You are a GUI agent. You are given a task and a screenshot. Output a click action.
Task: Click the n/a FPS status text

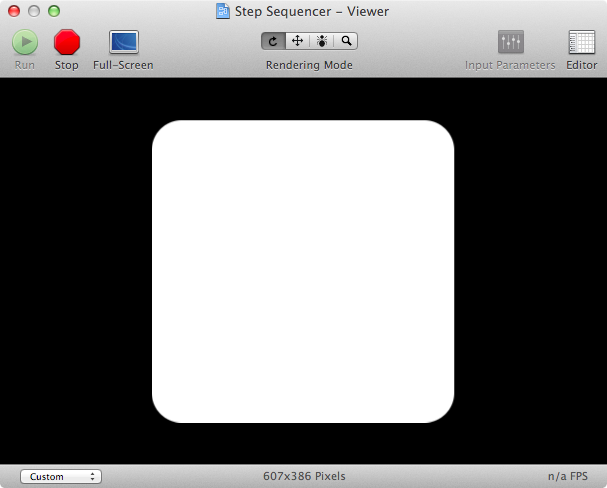tap(568, 476)
